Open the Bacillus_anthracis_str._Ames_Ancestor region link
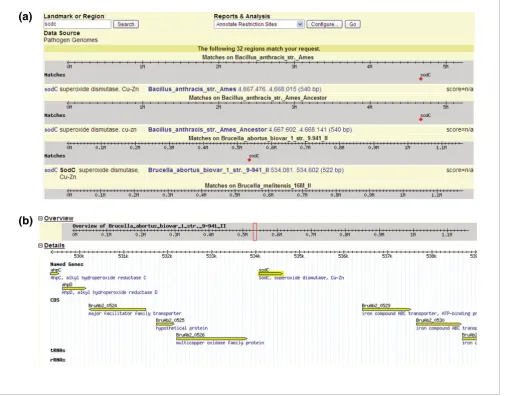 coord(250,129)
